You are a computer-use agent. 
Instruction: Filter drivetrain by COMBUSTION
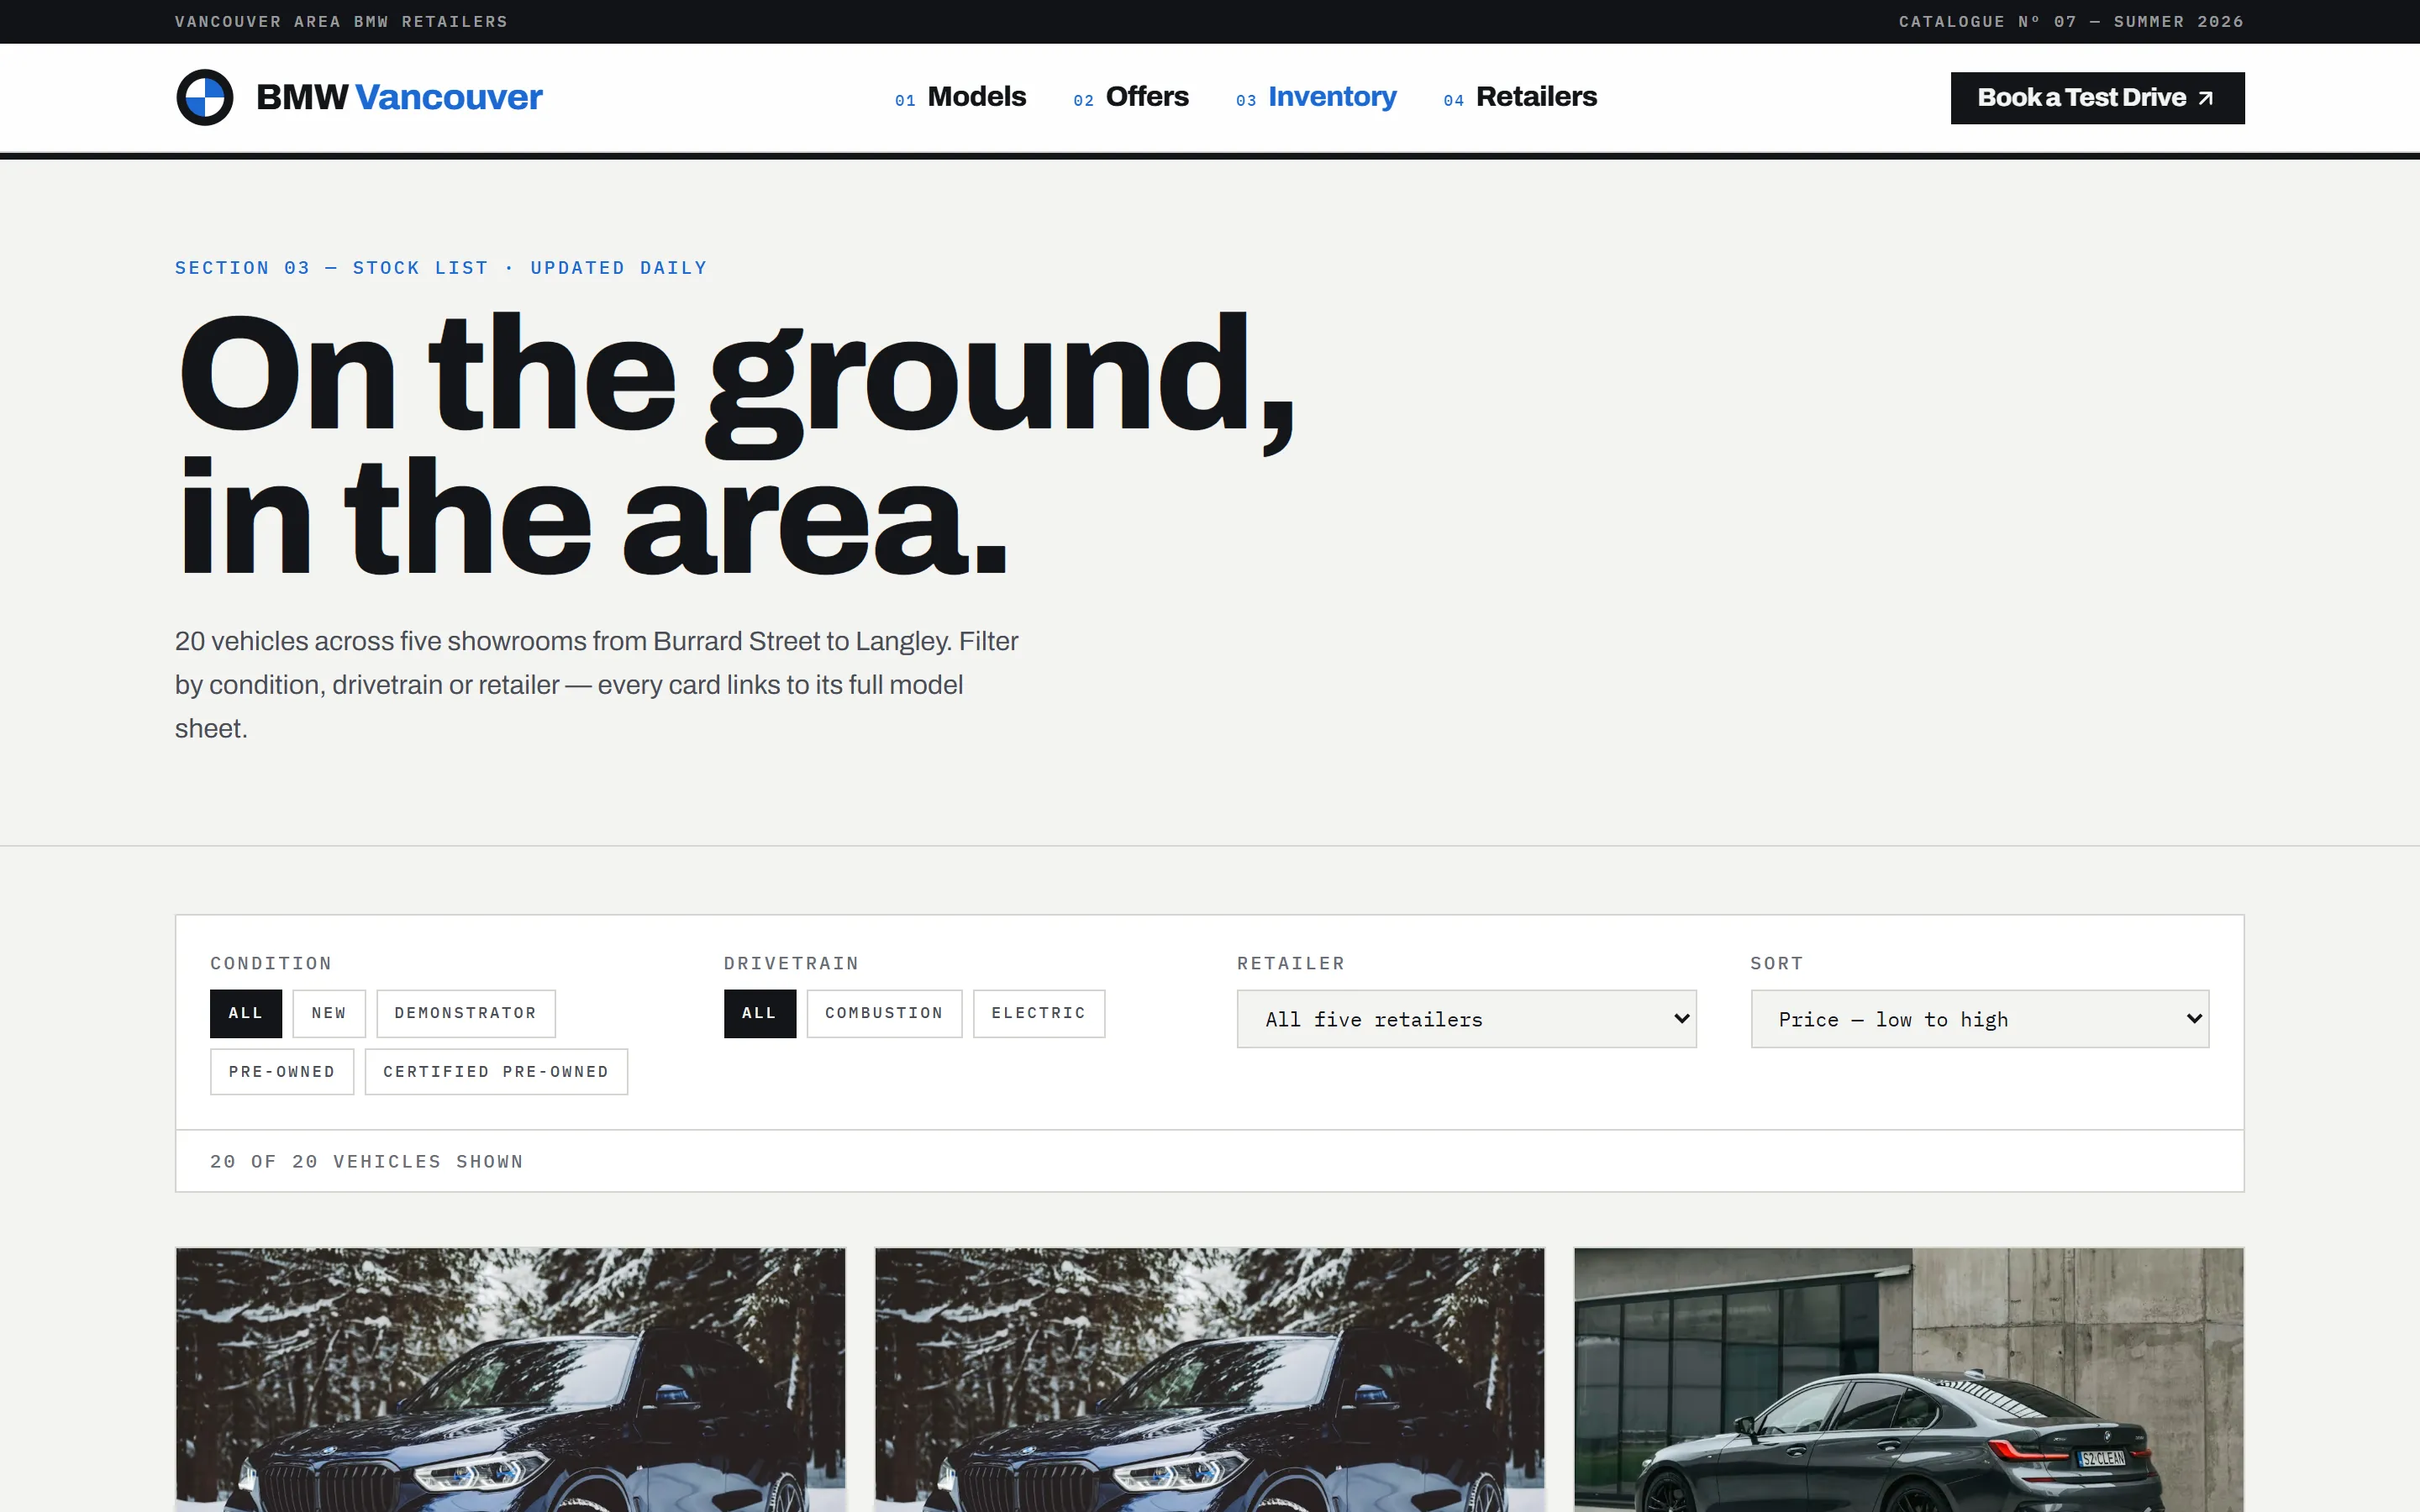(884, 1013)
